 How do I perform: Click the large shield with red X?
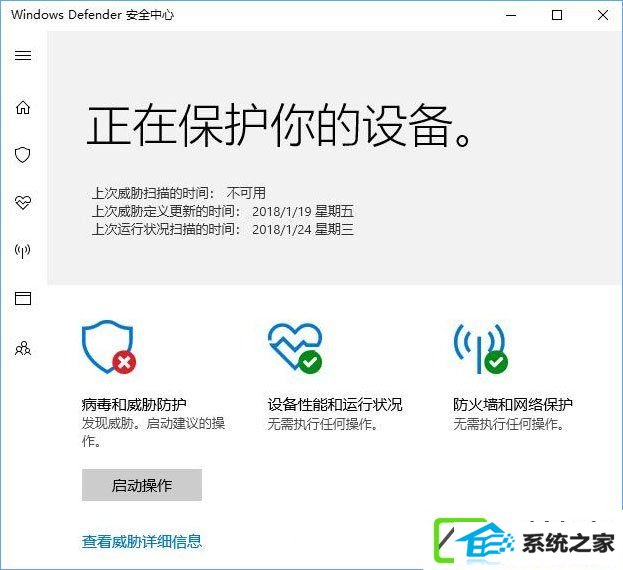109,347
